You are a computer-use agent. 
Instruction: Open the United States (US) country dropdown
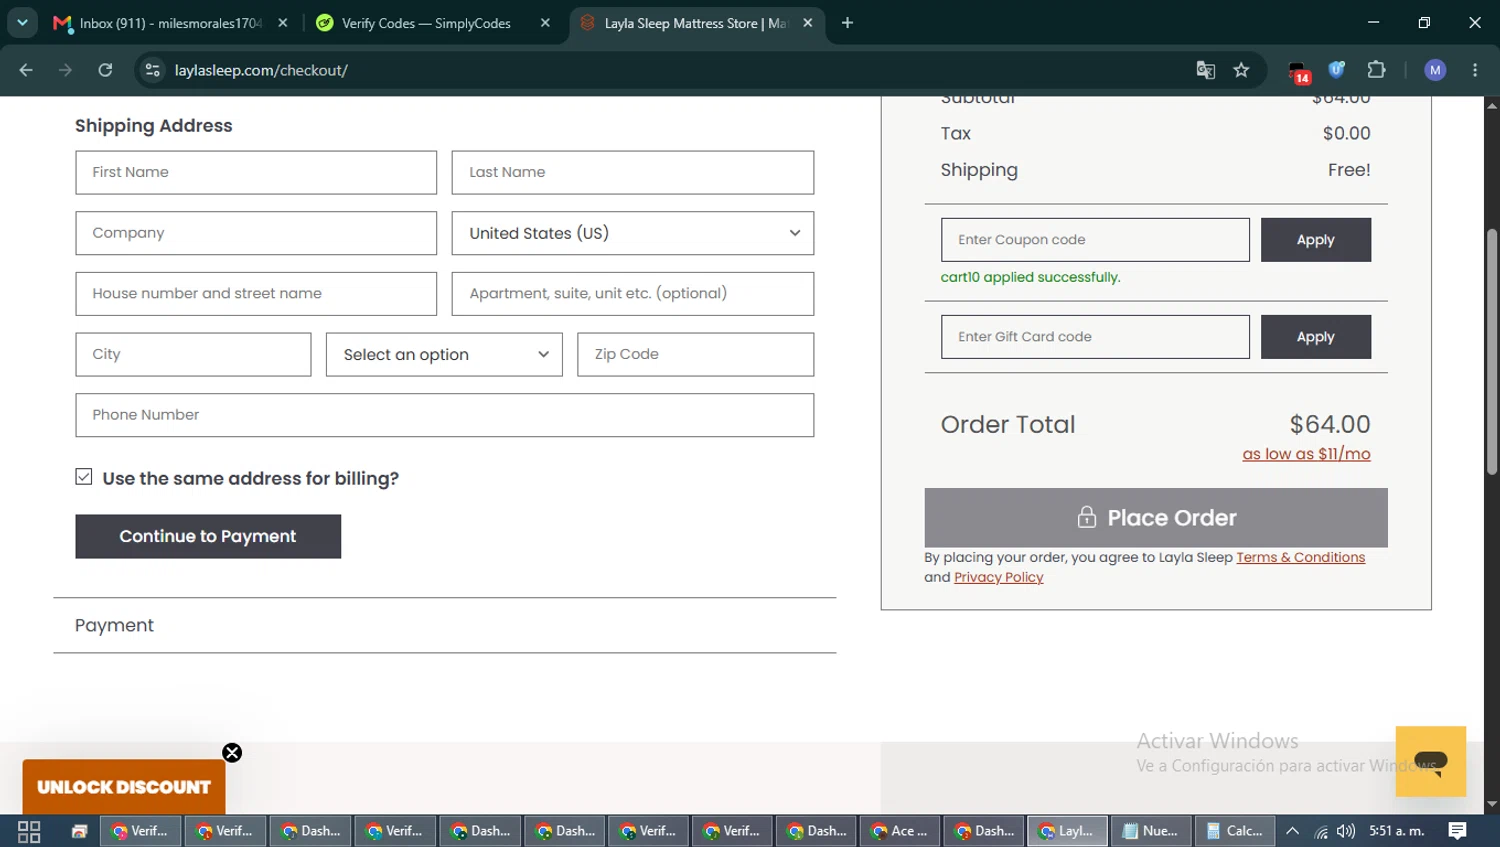point(633,233)
